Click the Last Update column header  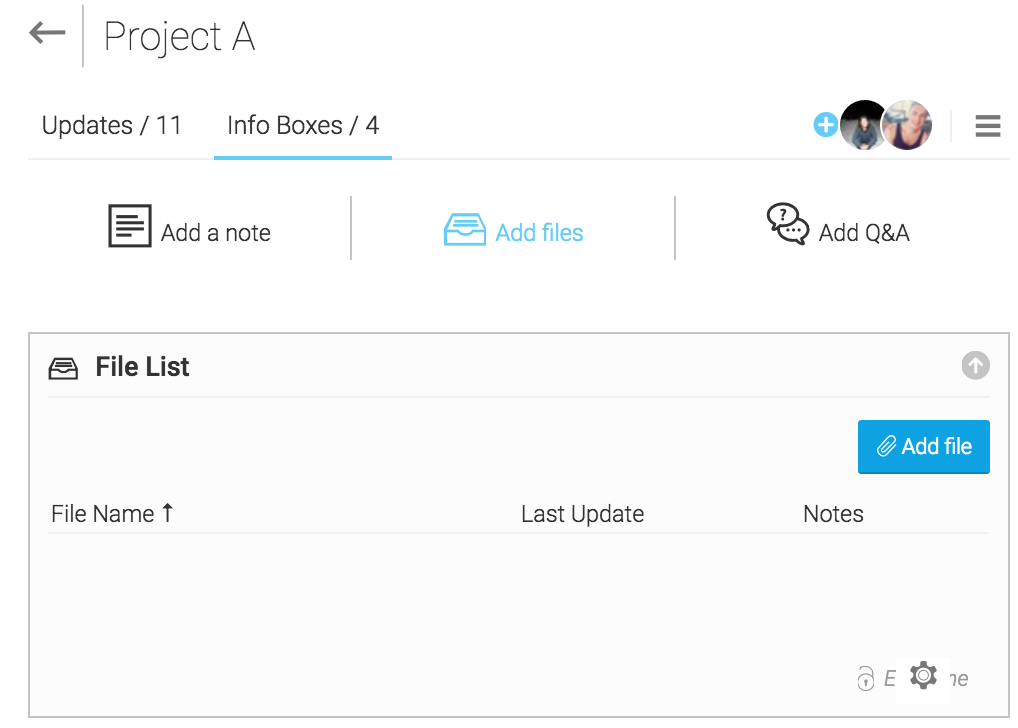(x=582, y=514)
